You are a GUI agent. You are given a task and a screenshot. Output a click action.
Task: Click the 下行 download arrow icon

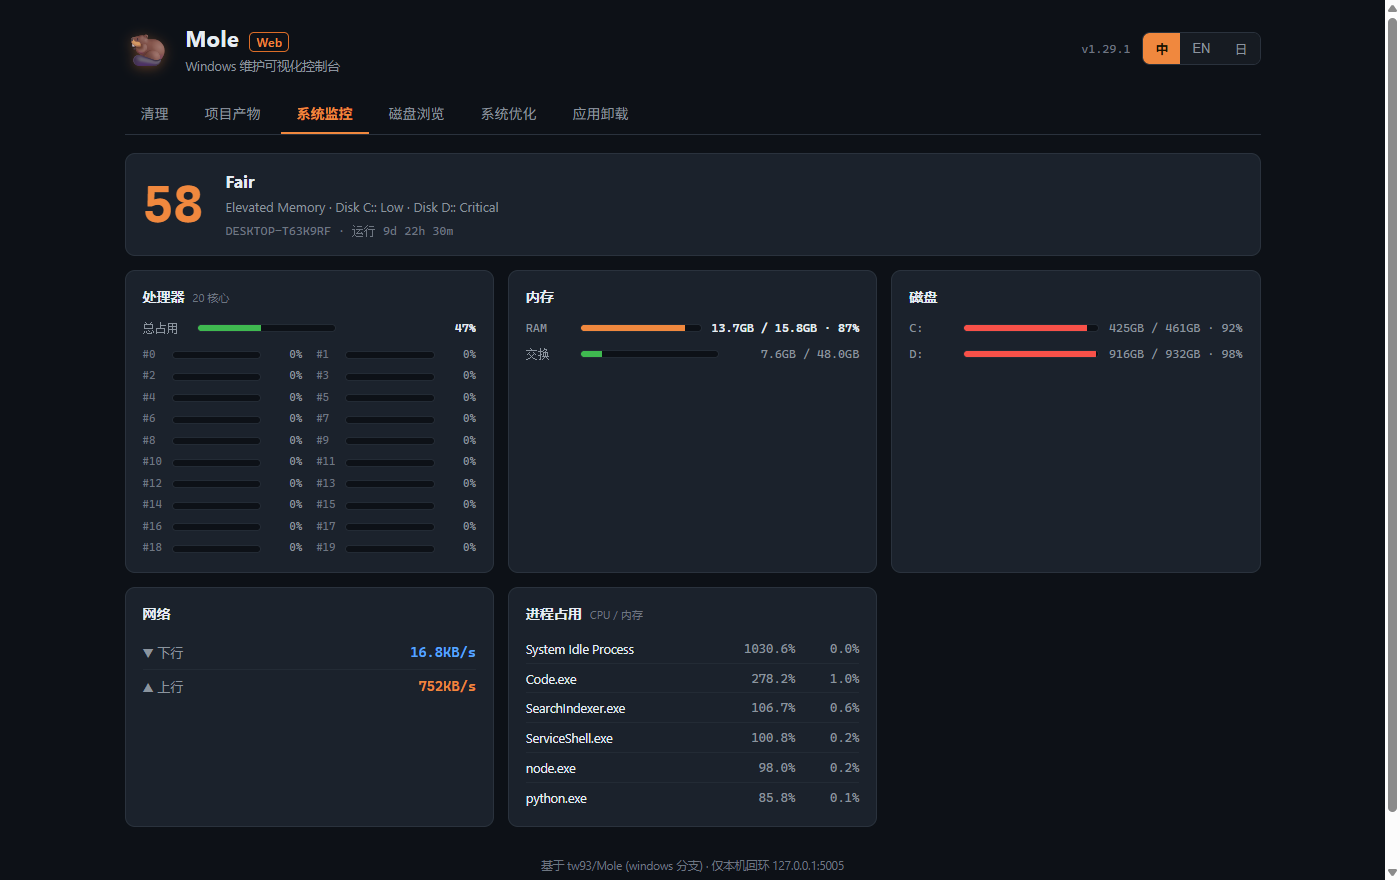coord(148,653)
